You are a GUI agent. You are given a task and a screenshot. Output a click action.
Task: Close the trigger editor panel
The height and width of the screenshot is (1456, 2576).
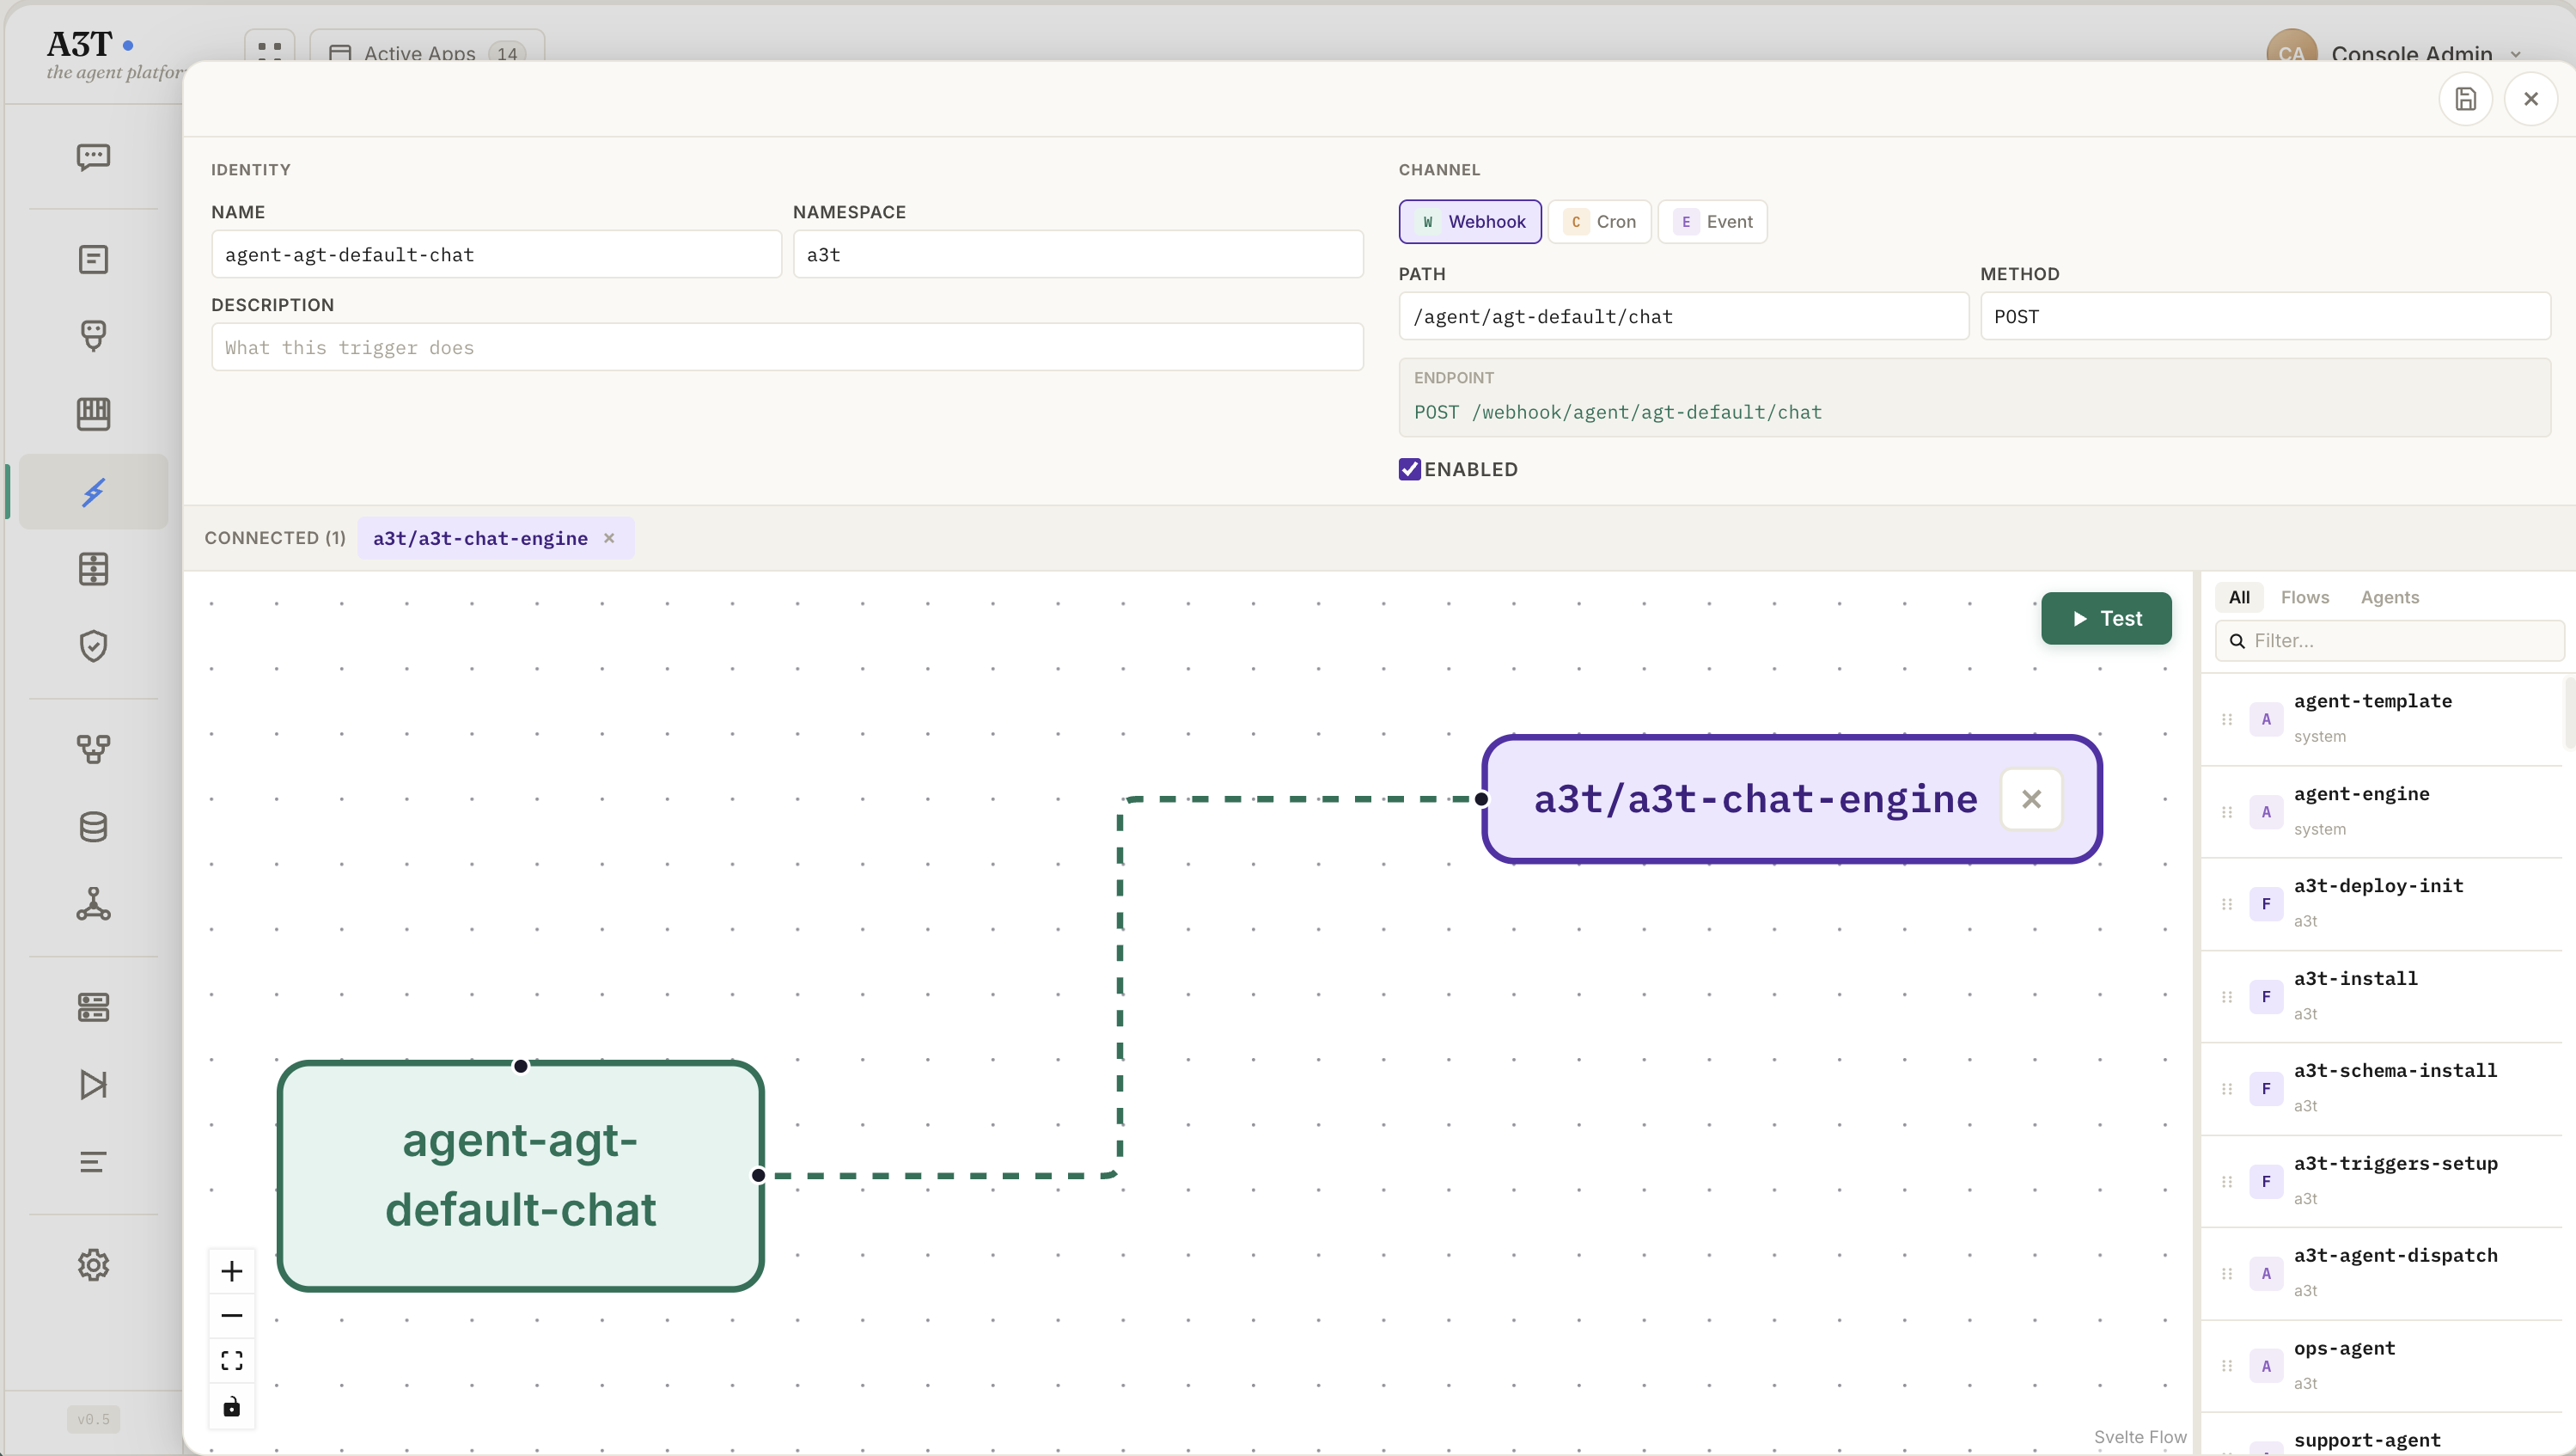click(x=2531, y=99)
